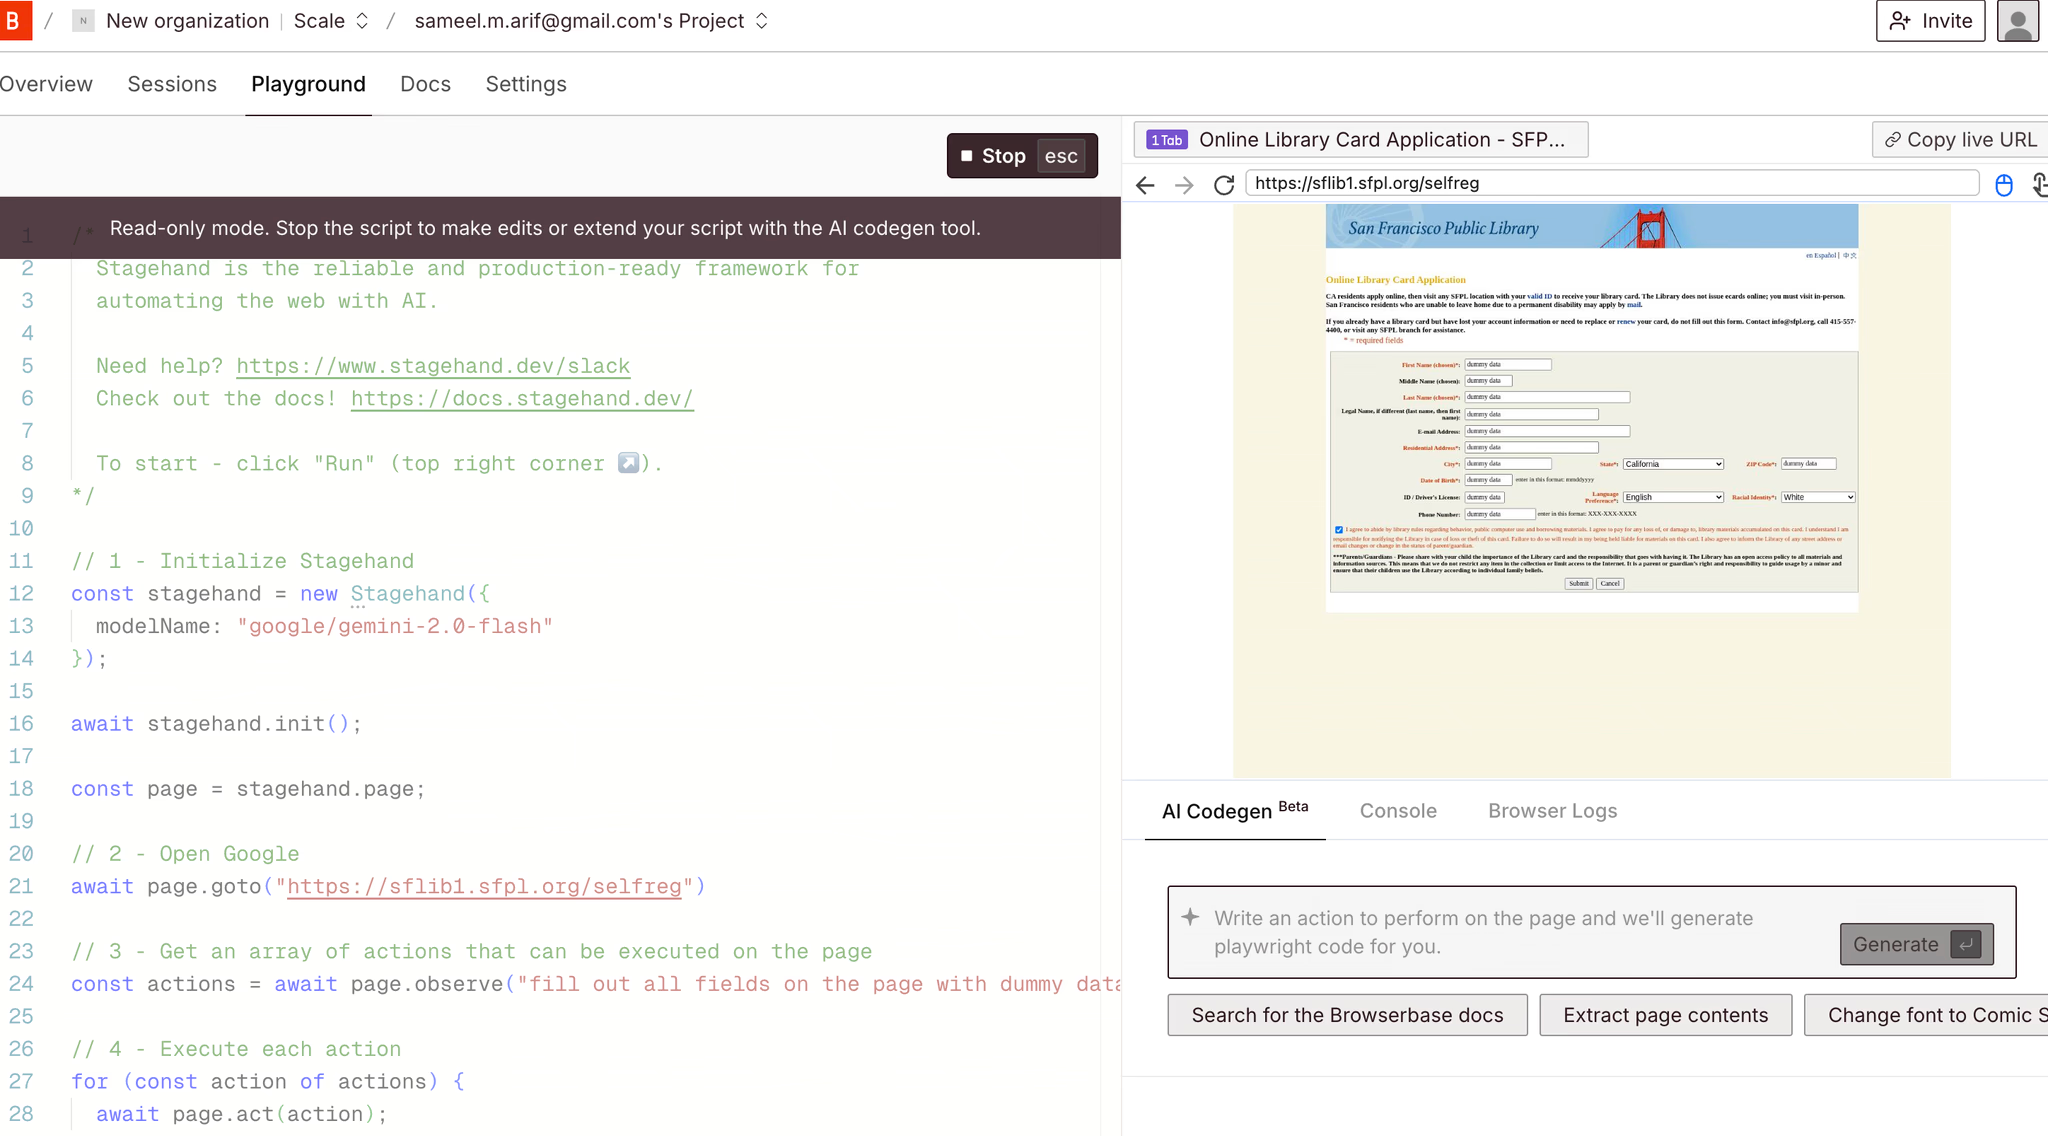
Task: Click the 1 Tab badge
Action: point(1166,140)
